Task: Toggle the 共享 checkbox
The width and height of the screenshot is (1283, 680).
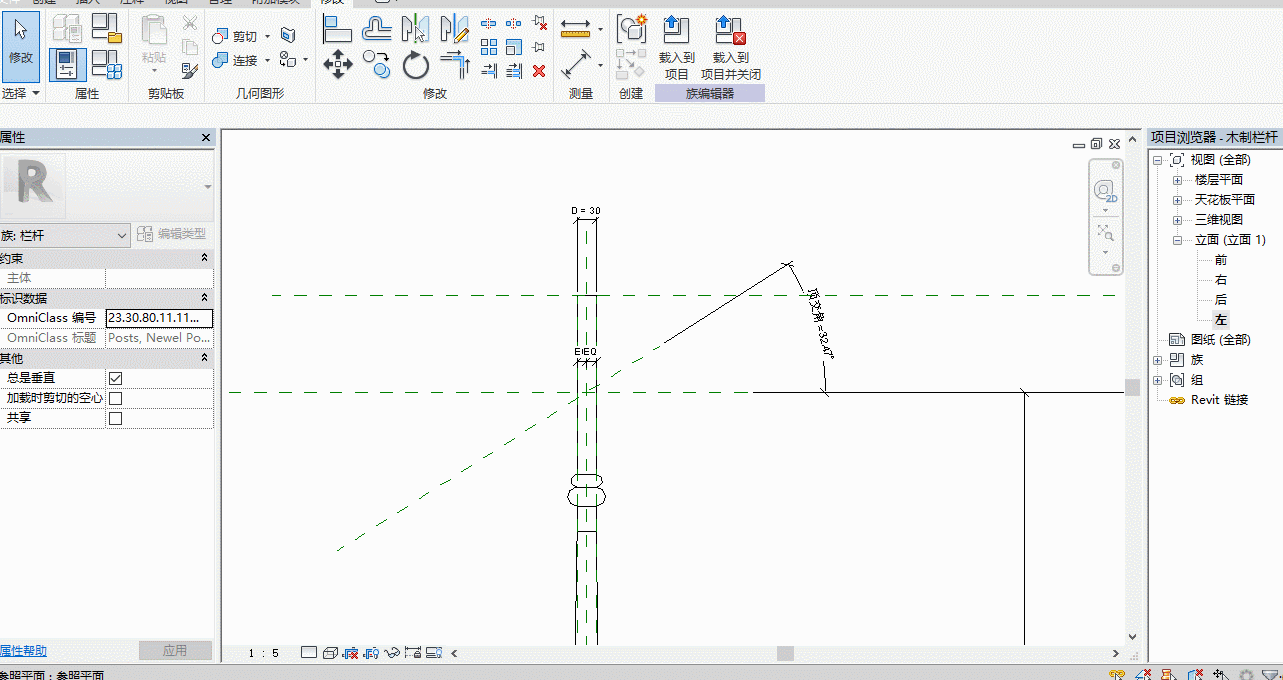Action: (115, 418)
